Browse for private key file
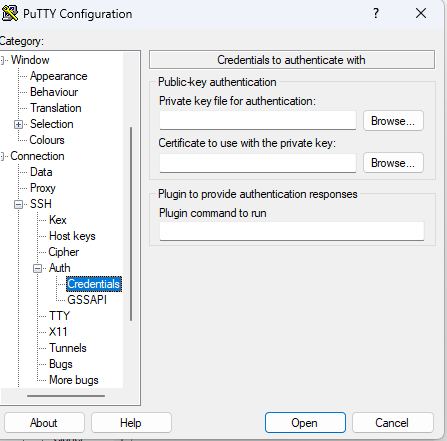The image size is (447, 441). [393, 121]
